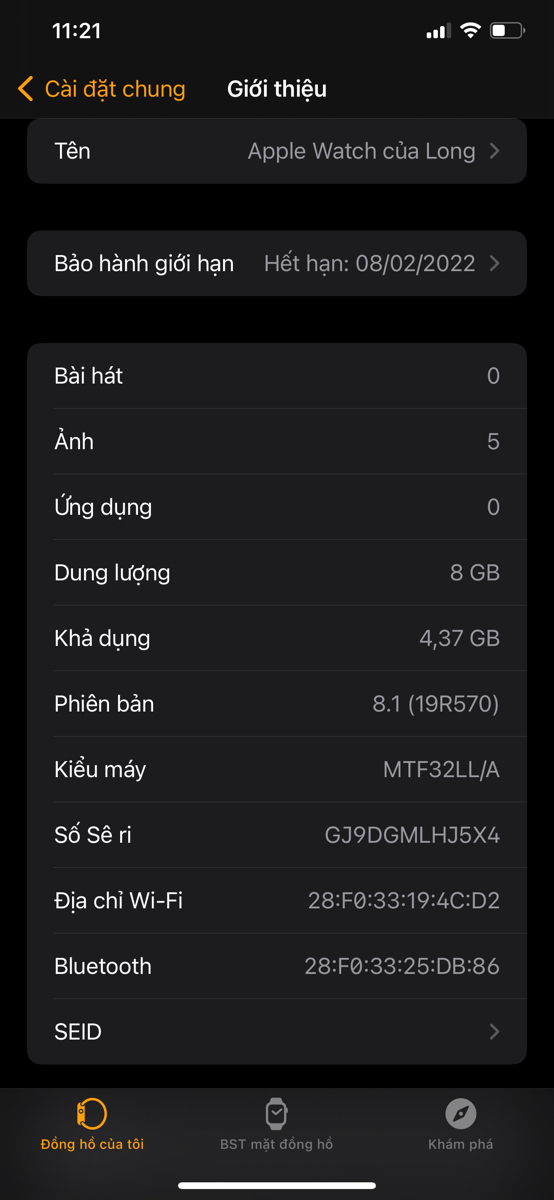Tap the Số Sê ri value GJ9DGMLHJ5X4
The width and height of the screenshot is (554, 1200).
(x=412, y=835)
